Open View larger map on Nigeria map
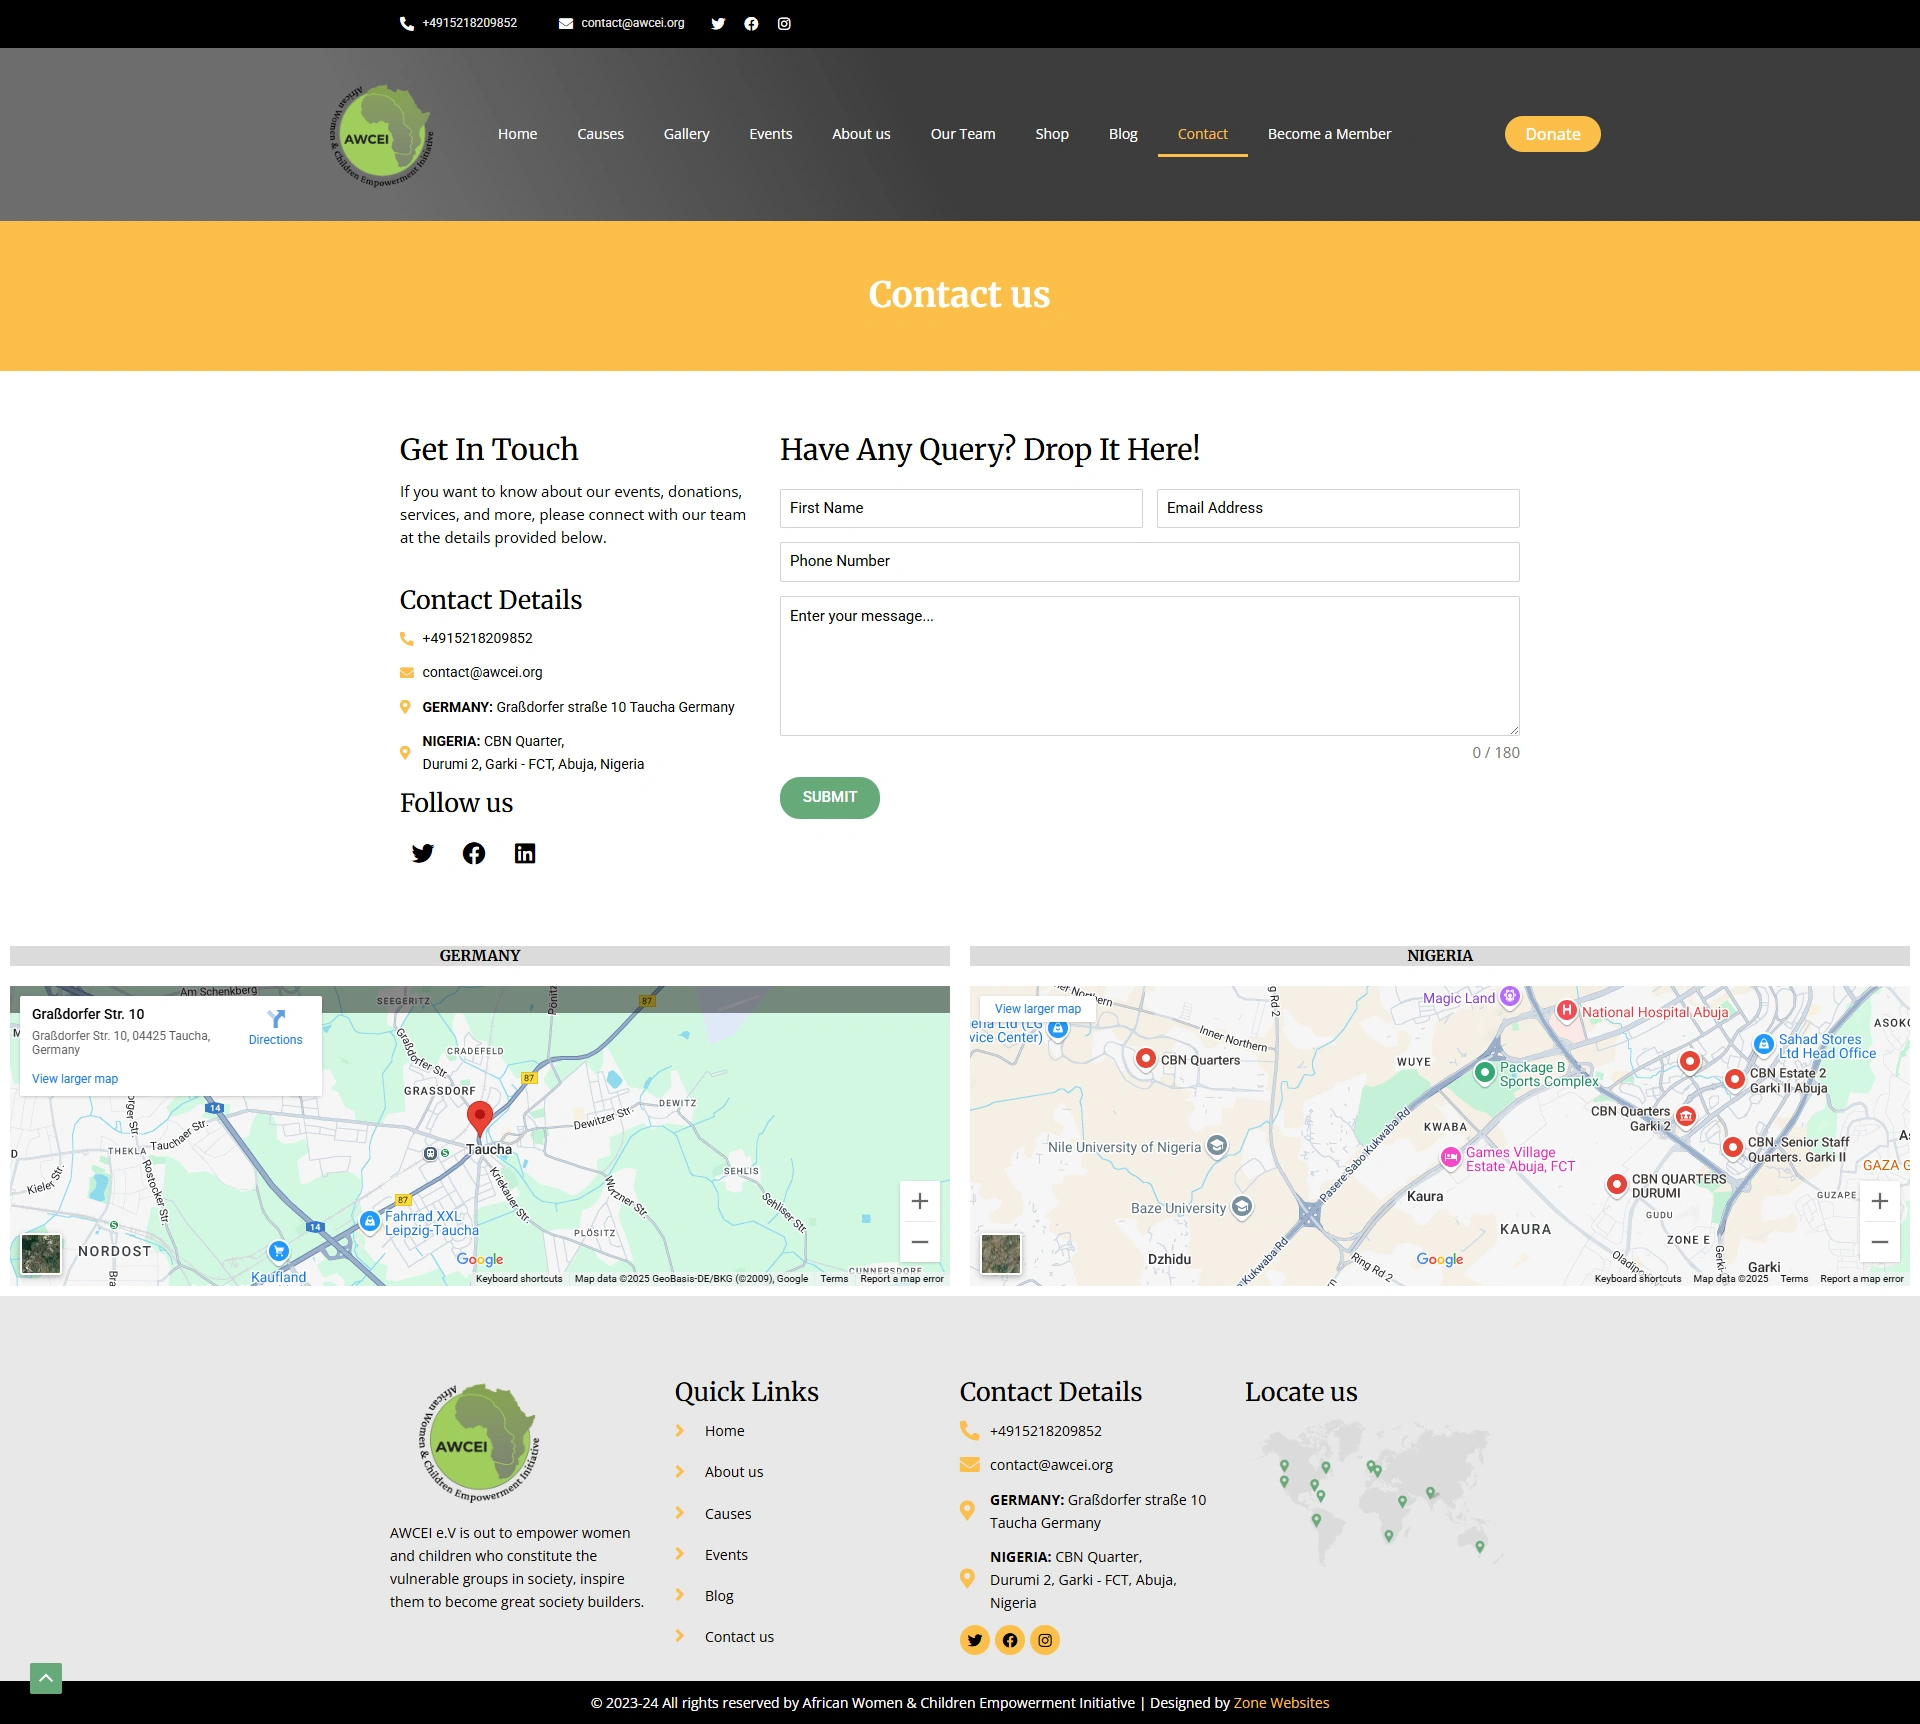This screenshot has height=1724, width=1920. pyautogui.click(x=1037, y=1009)
